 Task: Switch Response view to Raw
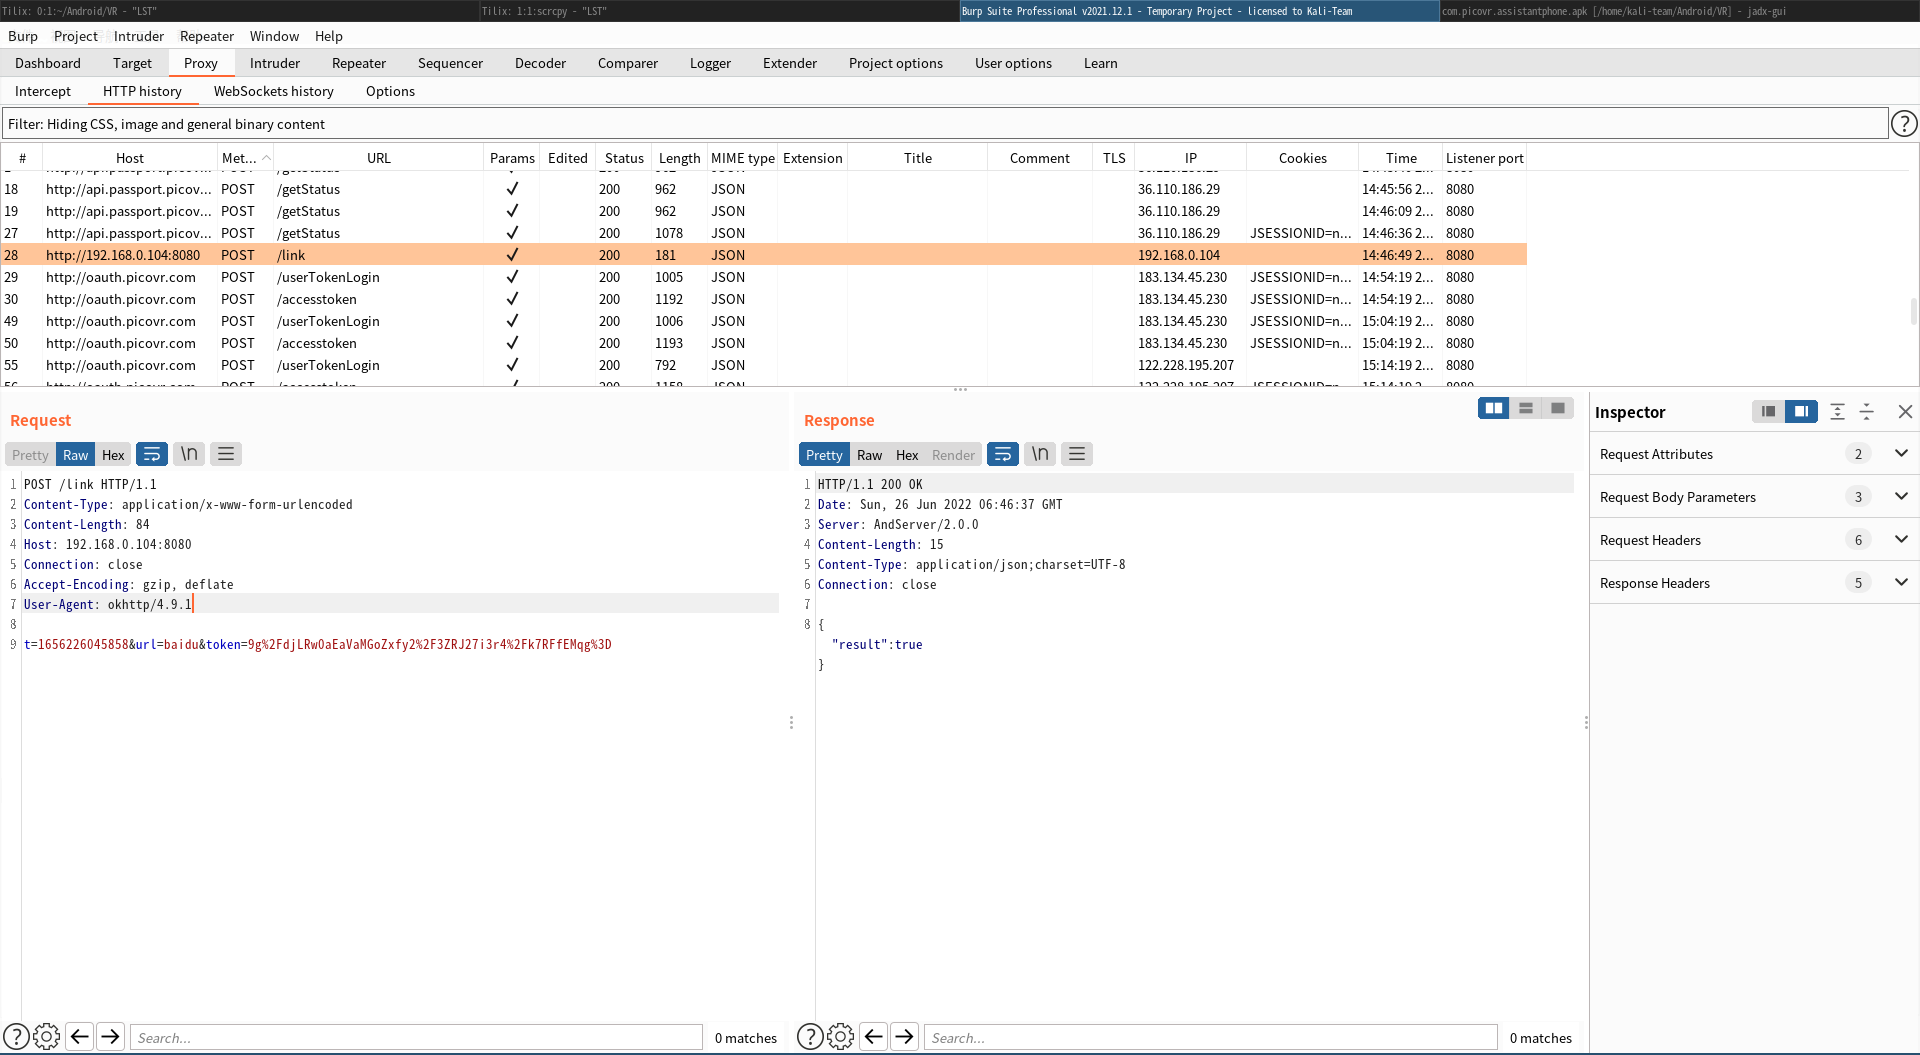tap(870, 455)
